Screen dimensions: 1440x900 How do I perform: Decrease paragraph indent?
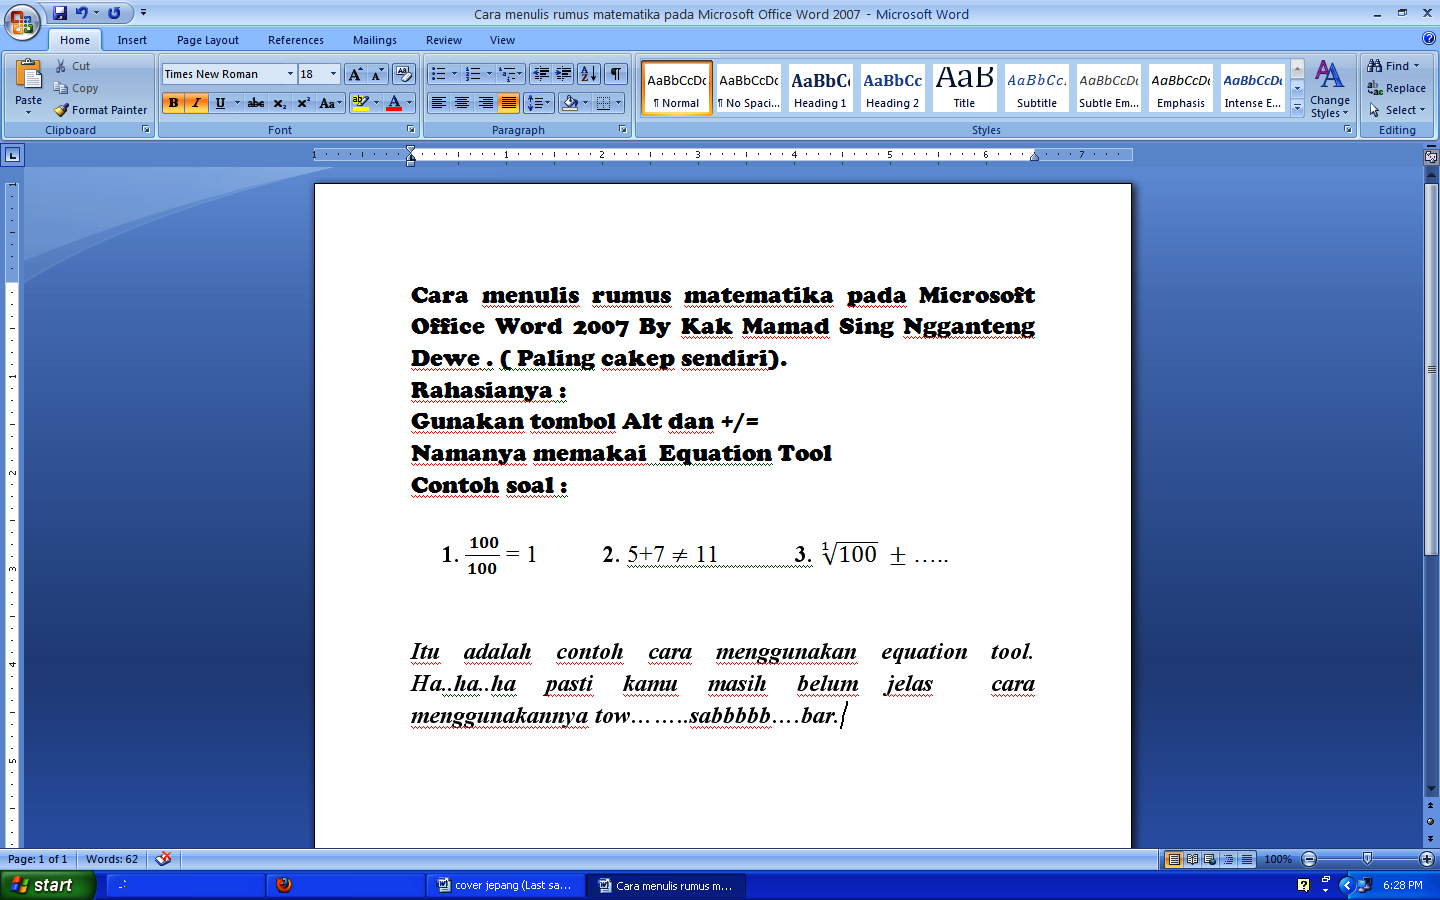point(541,74)
